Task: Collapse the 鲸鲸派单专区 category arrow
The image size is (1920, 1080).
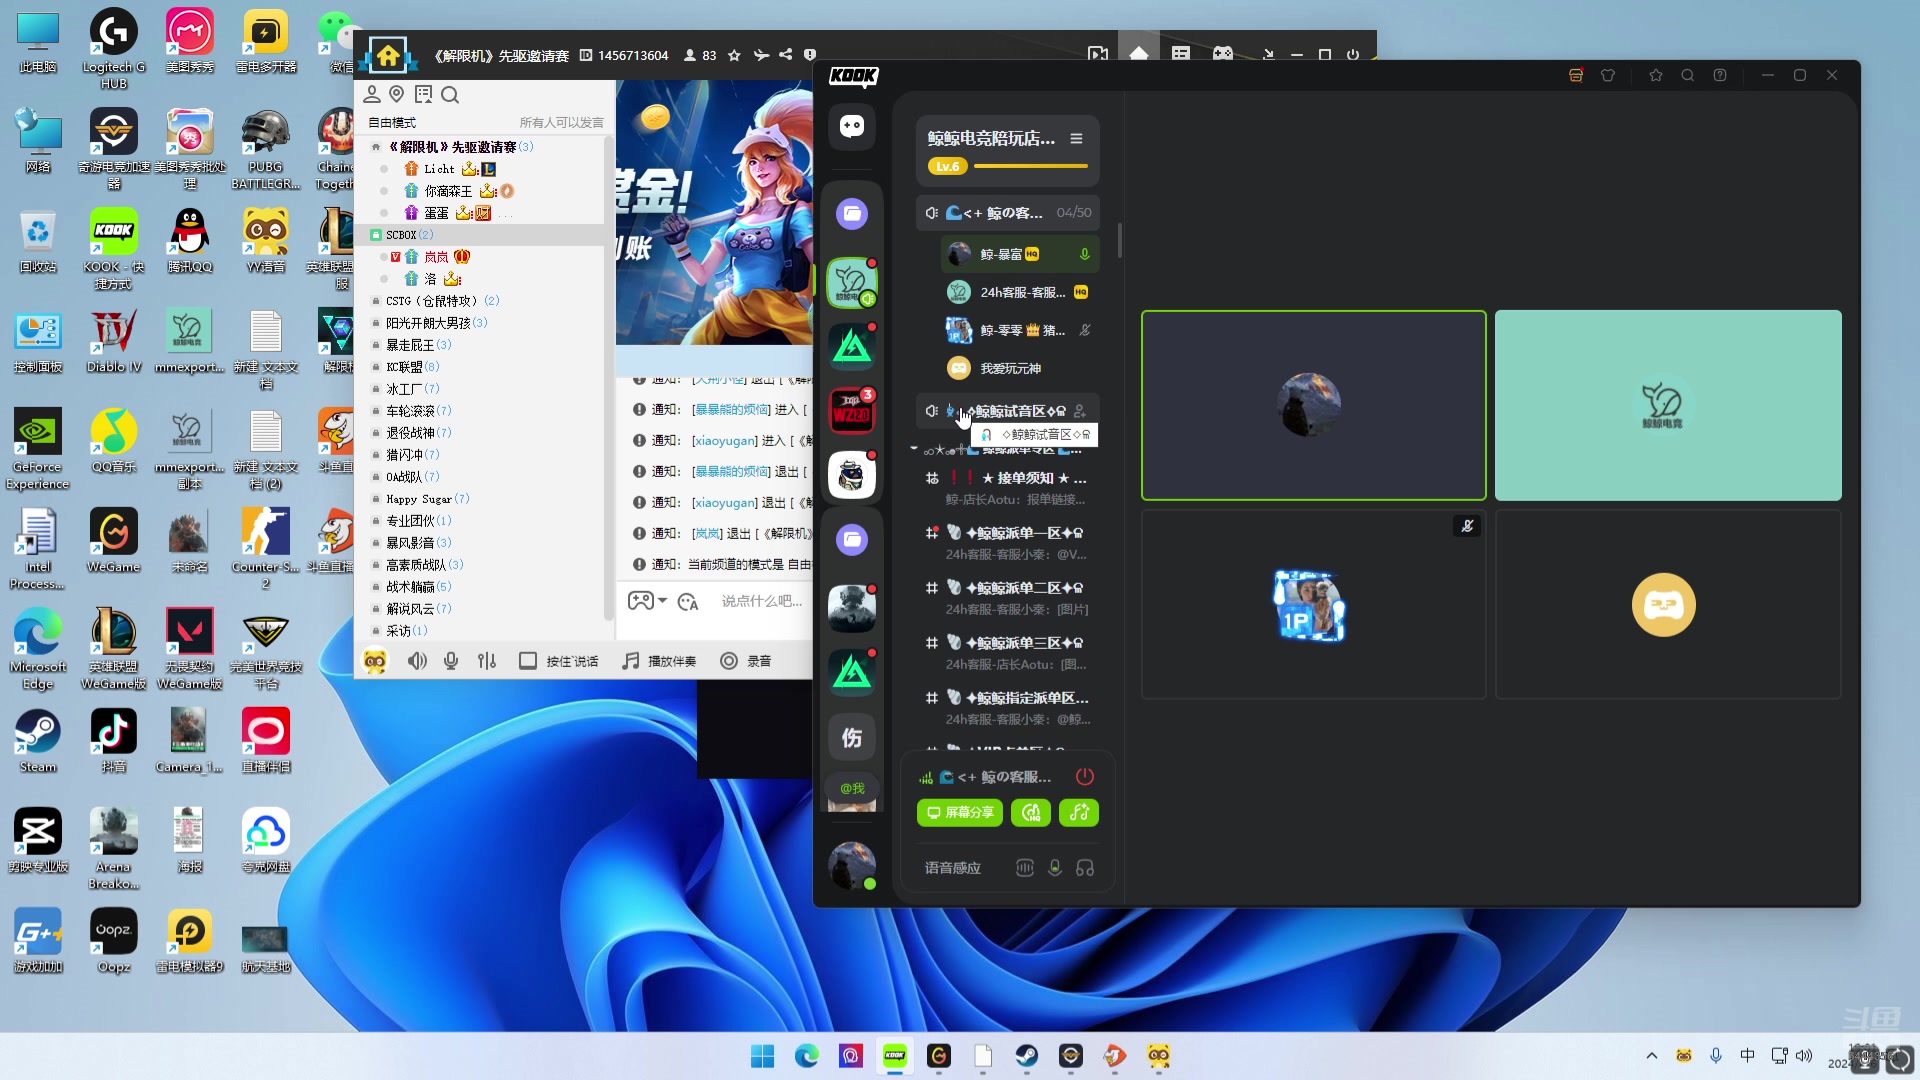Action: (x=914, y=449)
